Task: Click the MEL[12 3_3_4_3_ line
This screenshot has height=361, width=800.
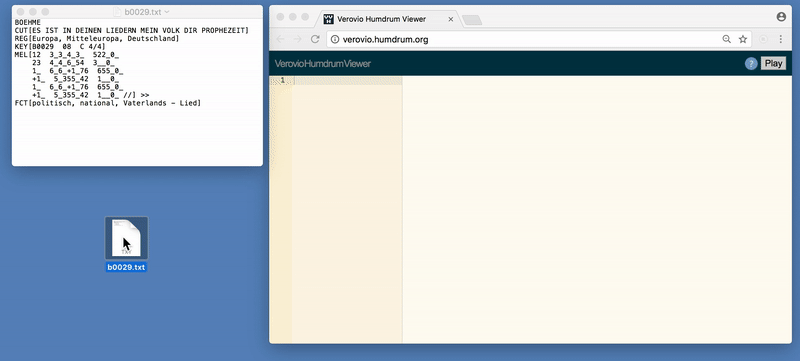Action: [67, 55]
